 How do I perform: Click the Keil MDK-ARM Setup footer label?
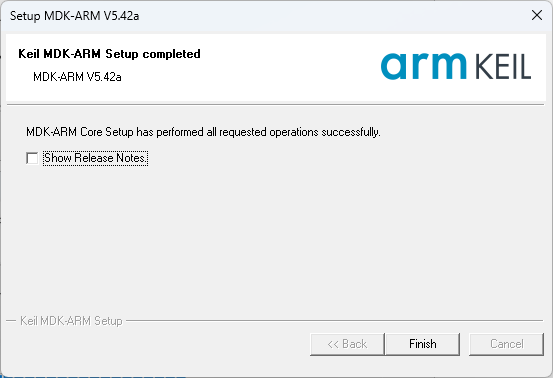71,321
